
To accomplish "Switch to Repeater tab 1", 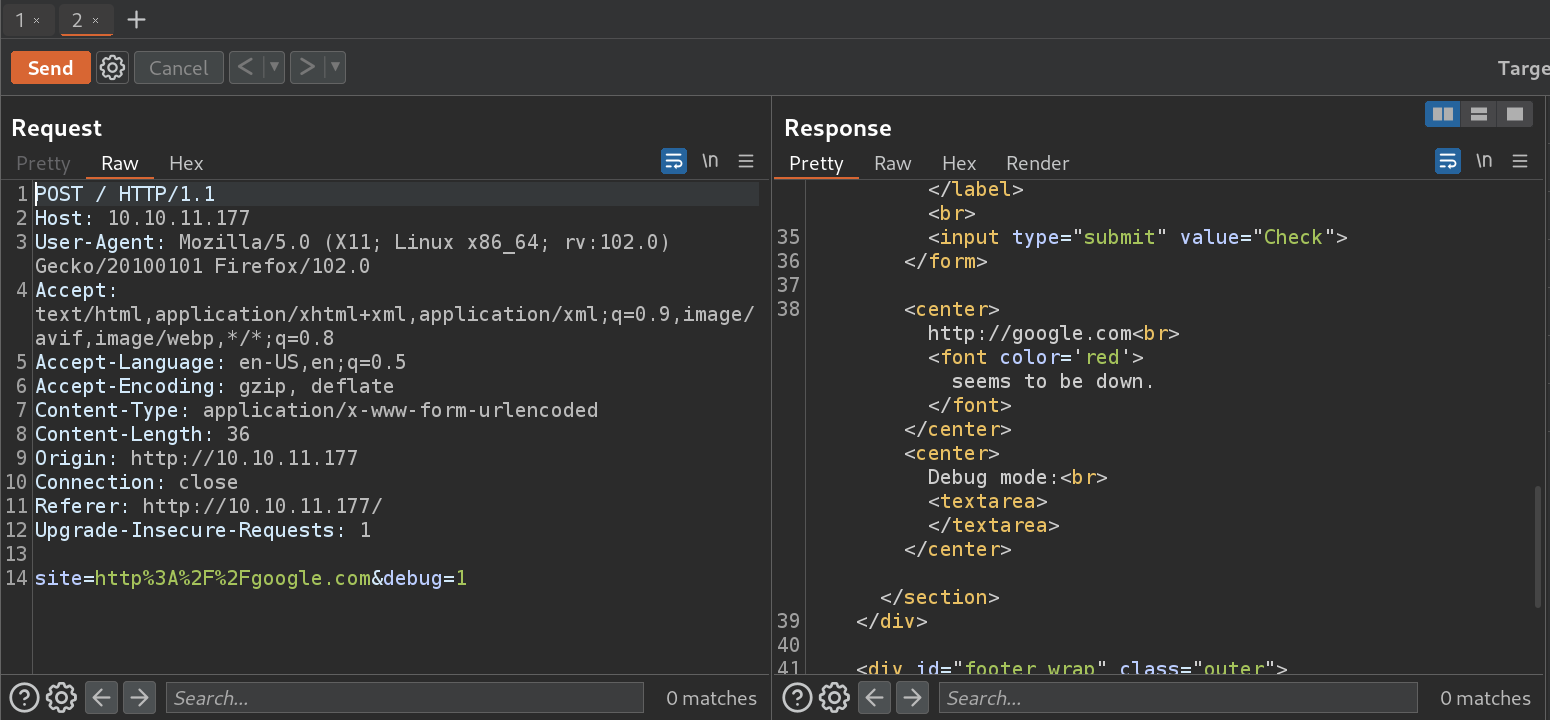I will click(19, 20).
